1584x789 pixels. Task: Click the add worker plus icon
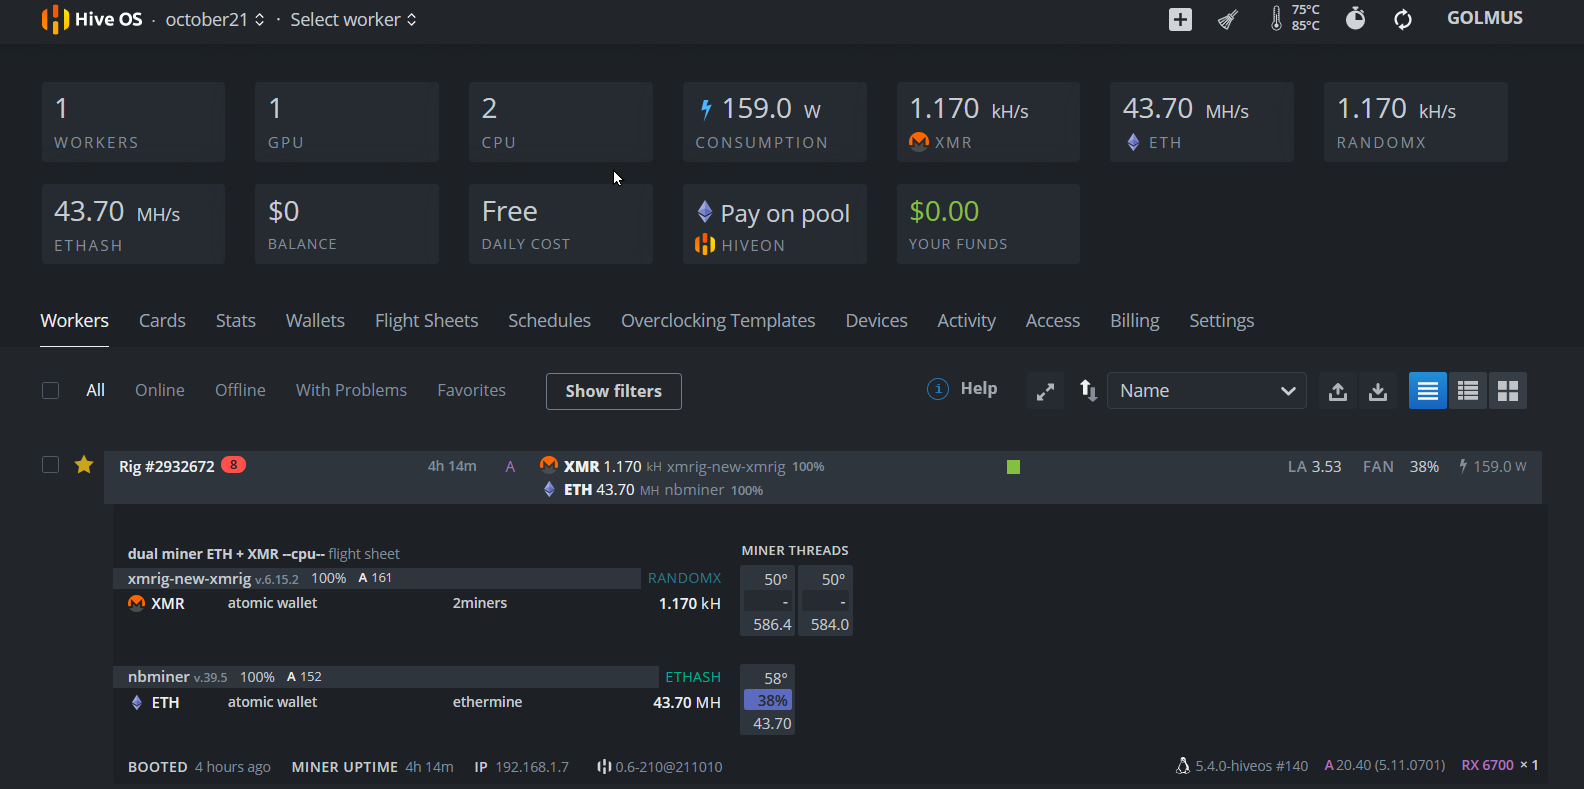[1180, 20]
